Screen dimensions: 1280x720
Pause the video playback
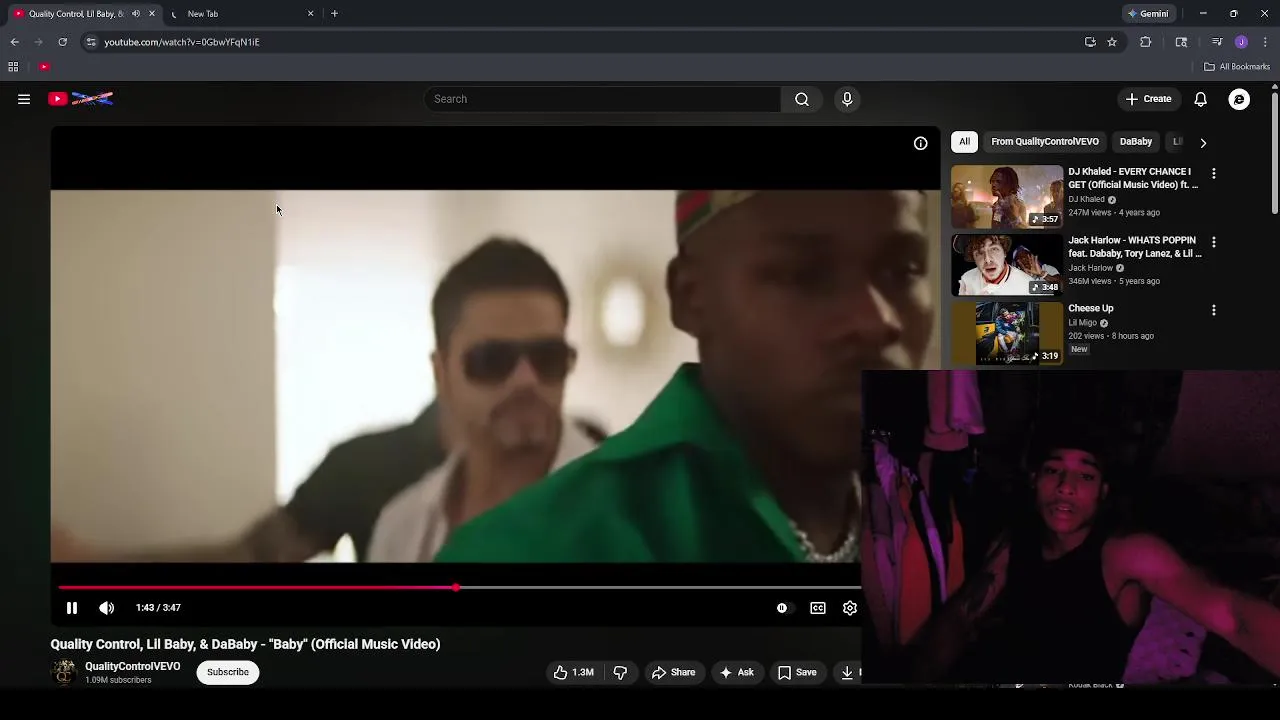(x=72, y=608)
